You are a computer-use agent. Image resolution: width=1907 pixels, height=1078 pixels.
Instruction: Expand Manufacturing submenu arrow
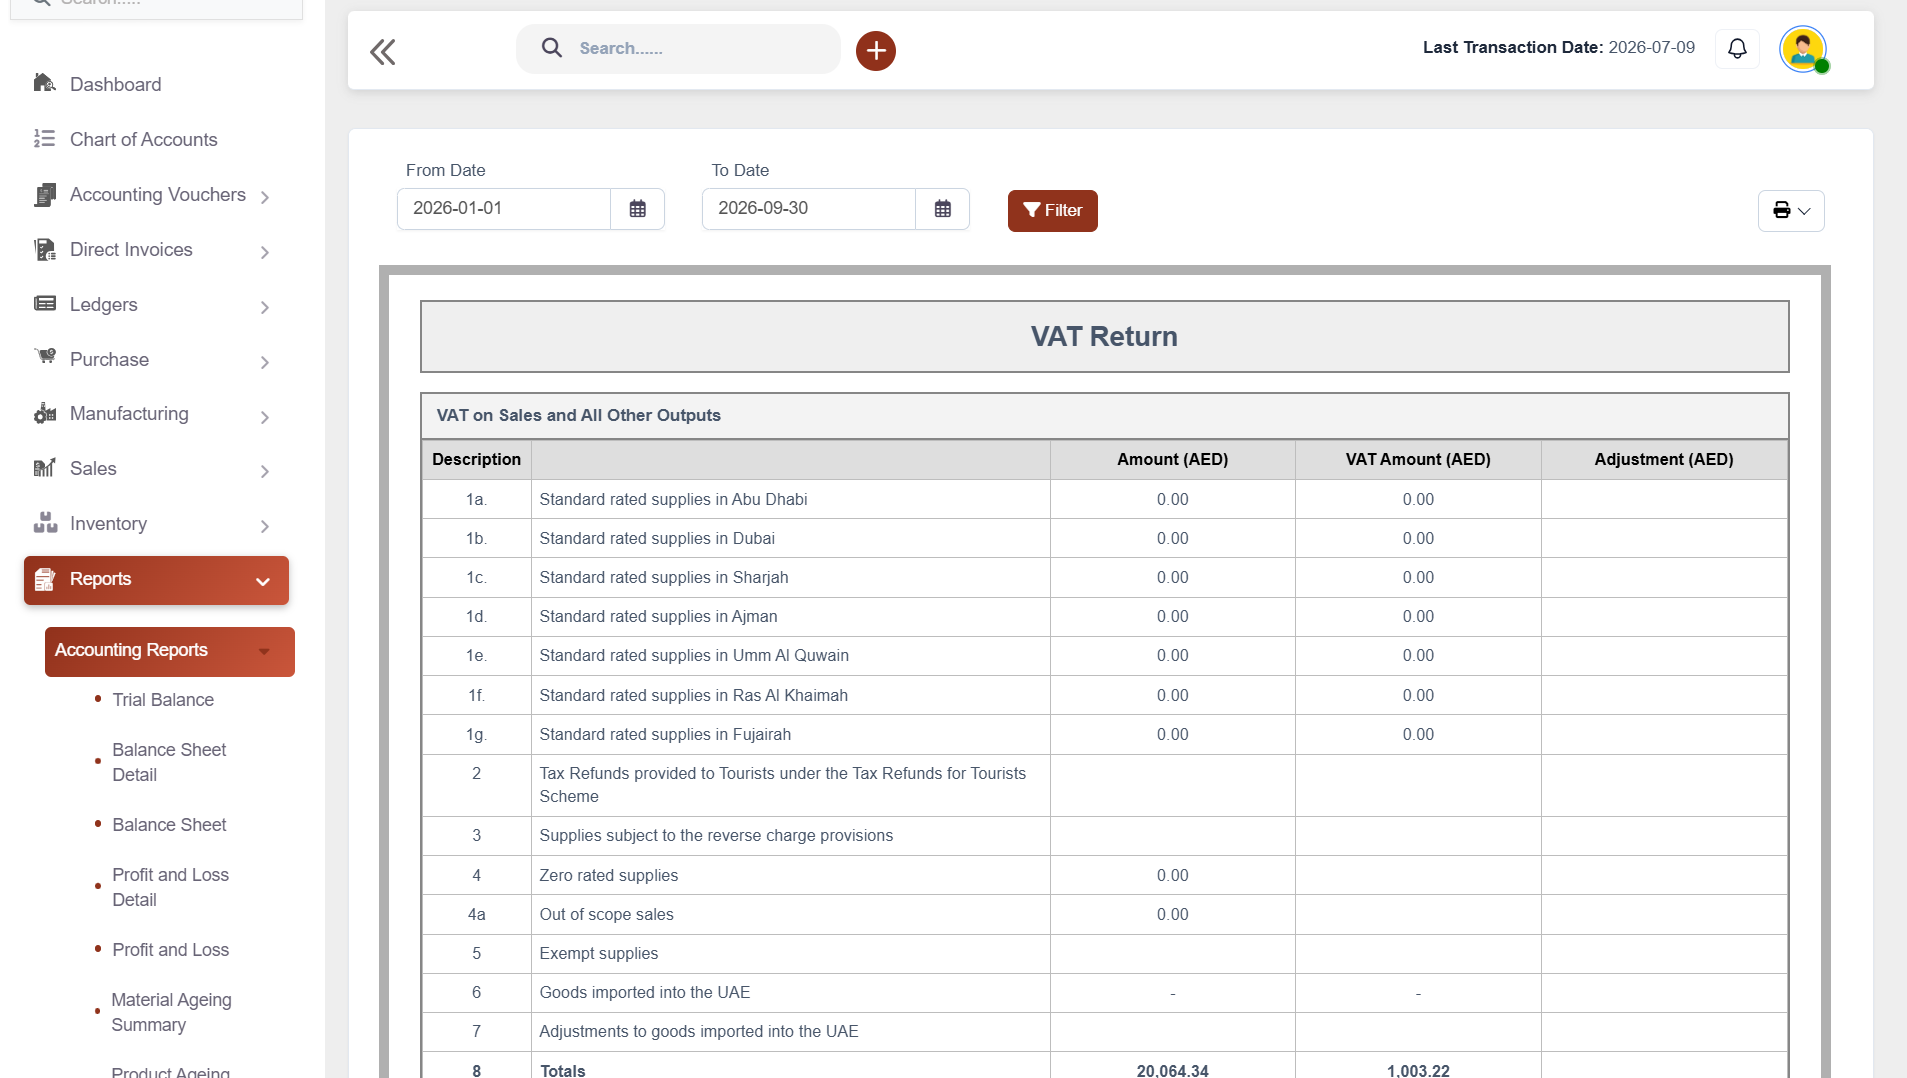[264, 417]
